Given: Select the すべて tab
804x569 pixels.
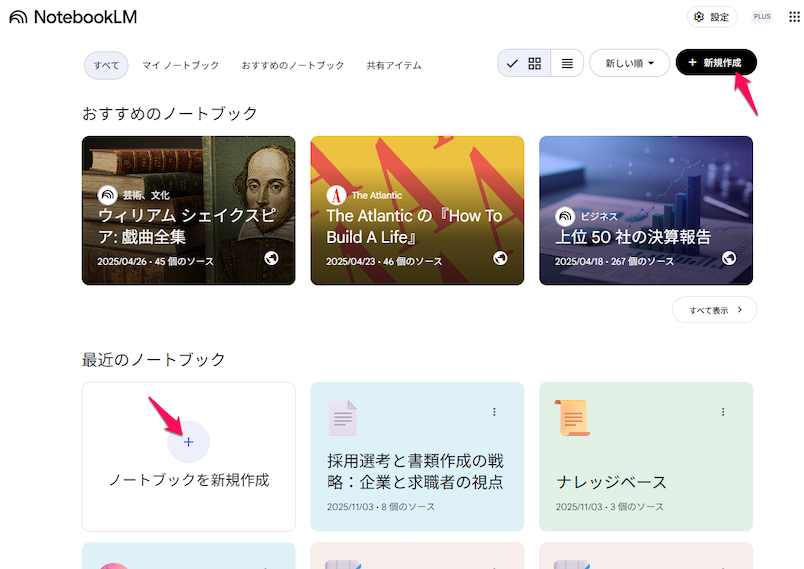Looking at the screenshot, I should coord(106,65).
